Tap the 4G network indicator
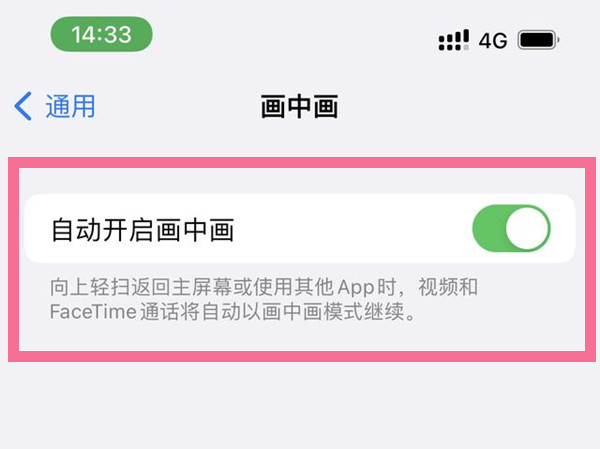Image resolution: width=600 pixels, height=449 pixels. 493,40
